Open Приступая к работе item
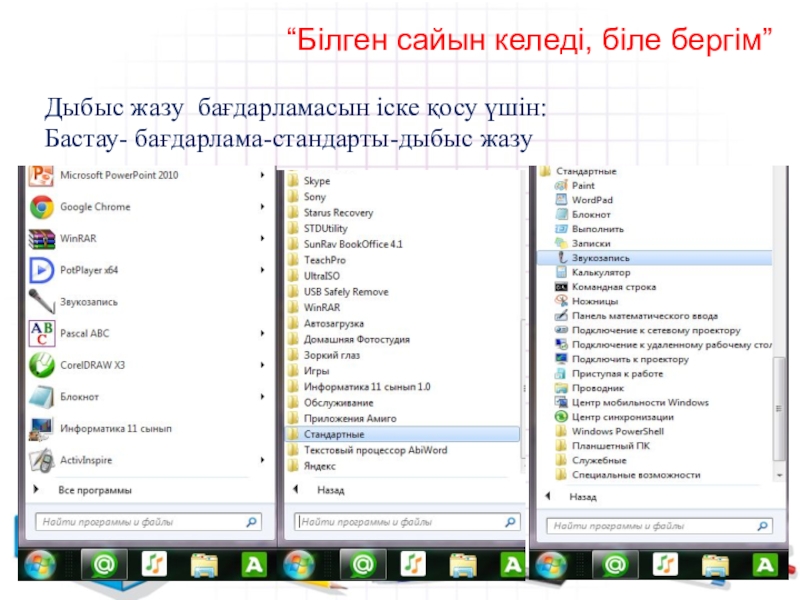Image resolution: width=800 pixels, height=600 pixels. click(609, 373)
